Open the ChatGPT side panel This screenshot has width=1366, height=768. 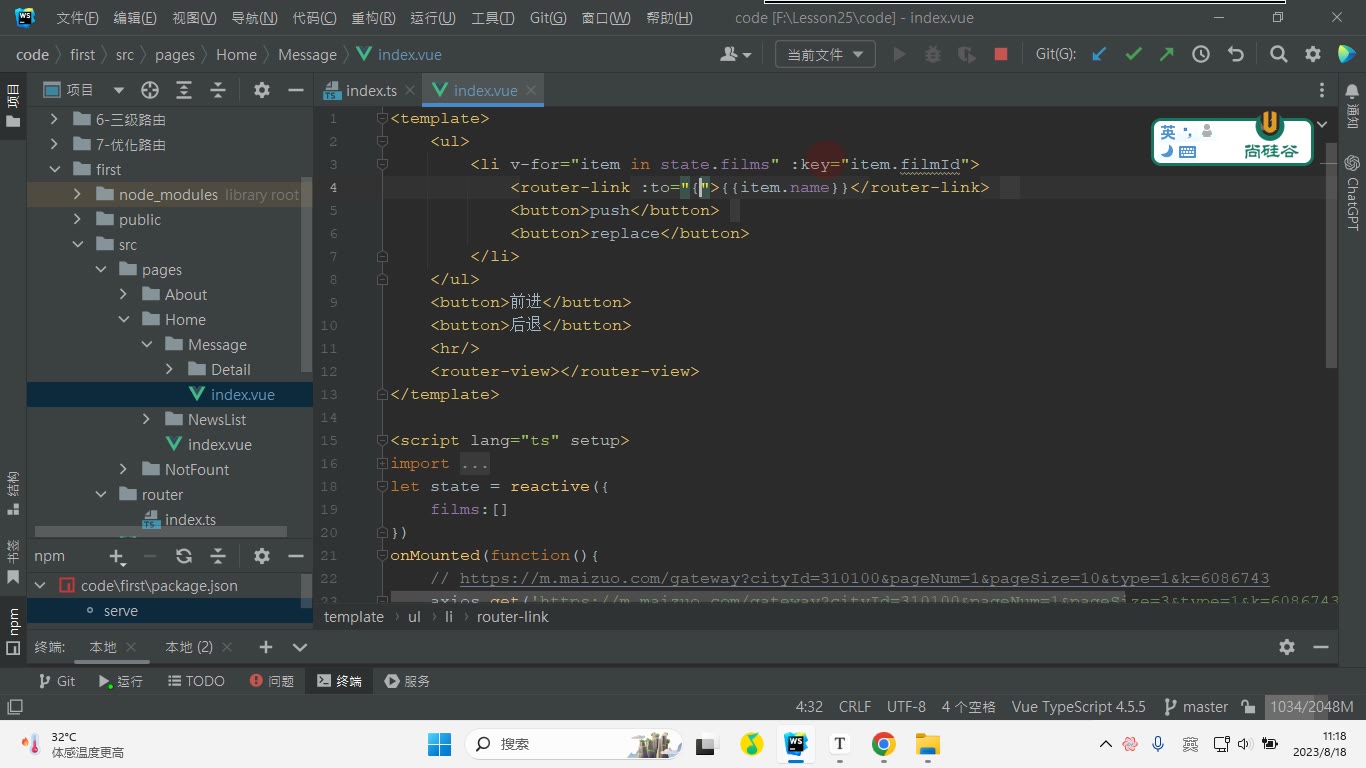click(x=1352, y=192)
